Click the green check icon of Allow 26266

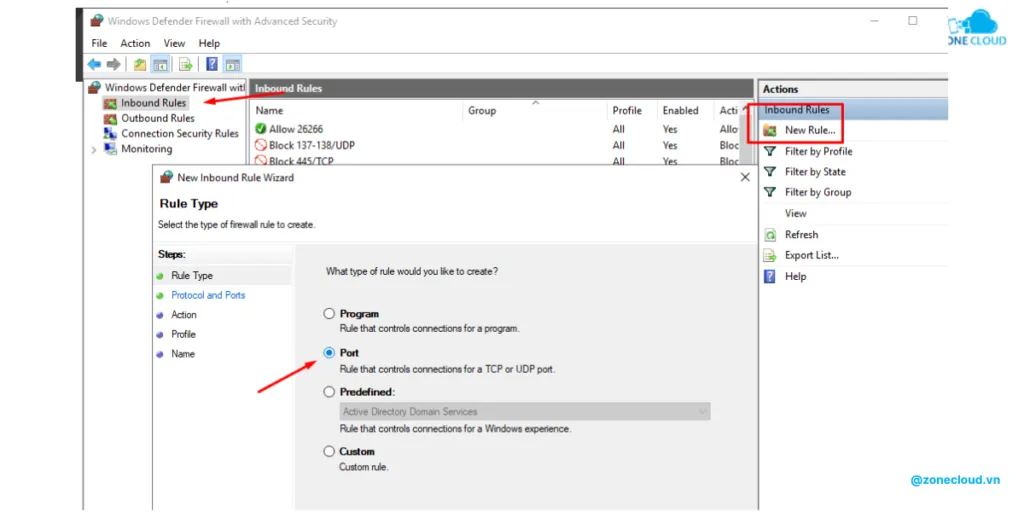(x=261, y=129)
